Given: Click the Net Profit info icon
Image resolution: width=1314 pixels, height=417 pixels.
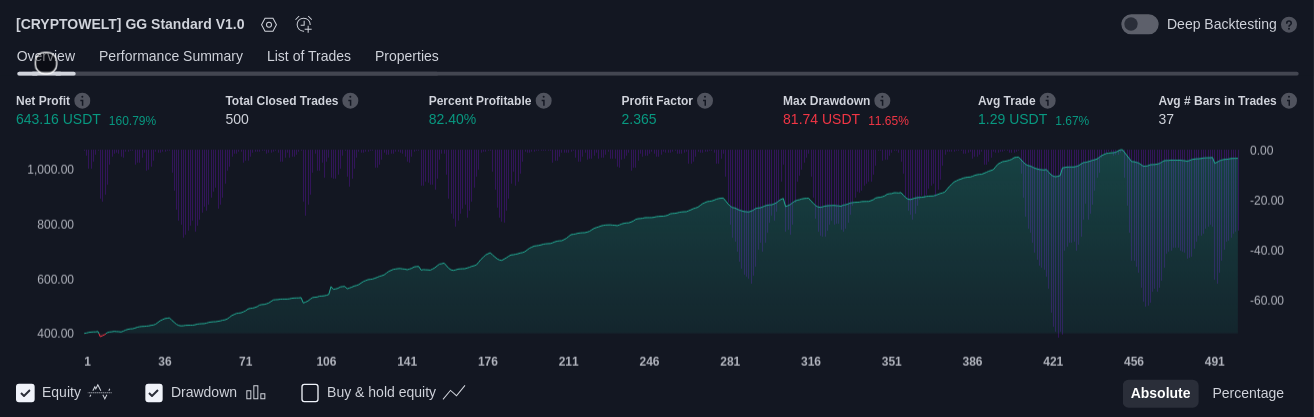Looking at the screenshot, I should (x=82, y=101).
